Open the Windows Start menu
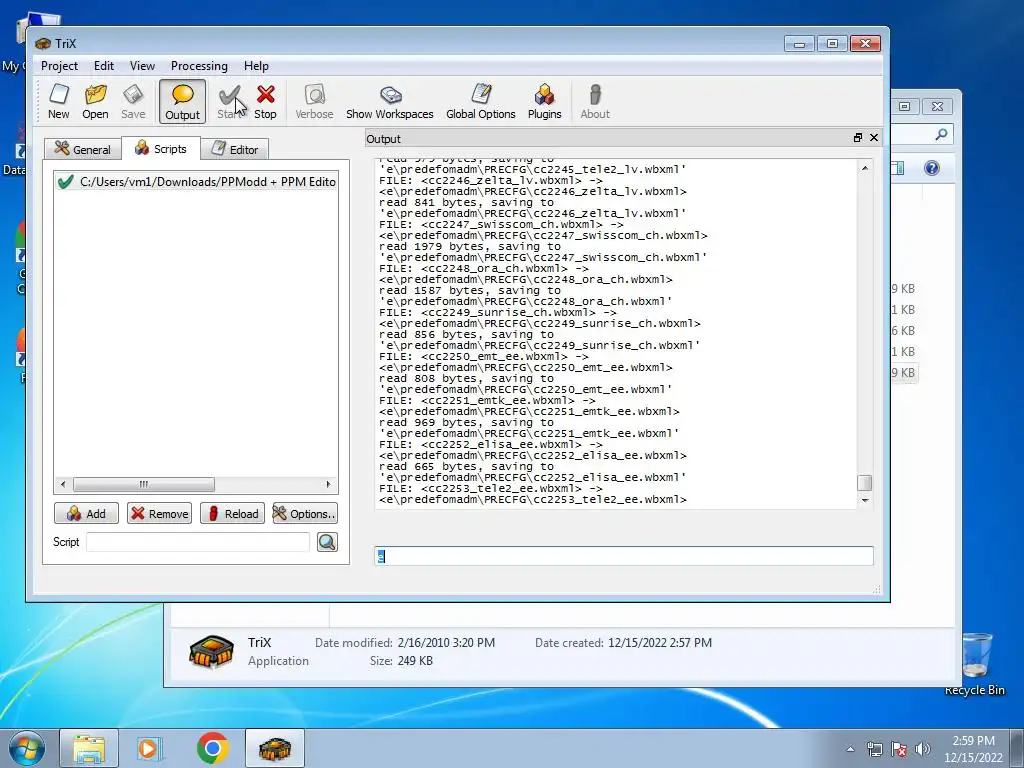1024x768 pixels. point(26,748)
